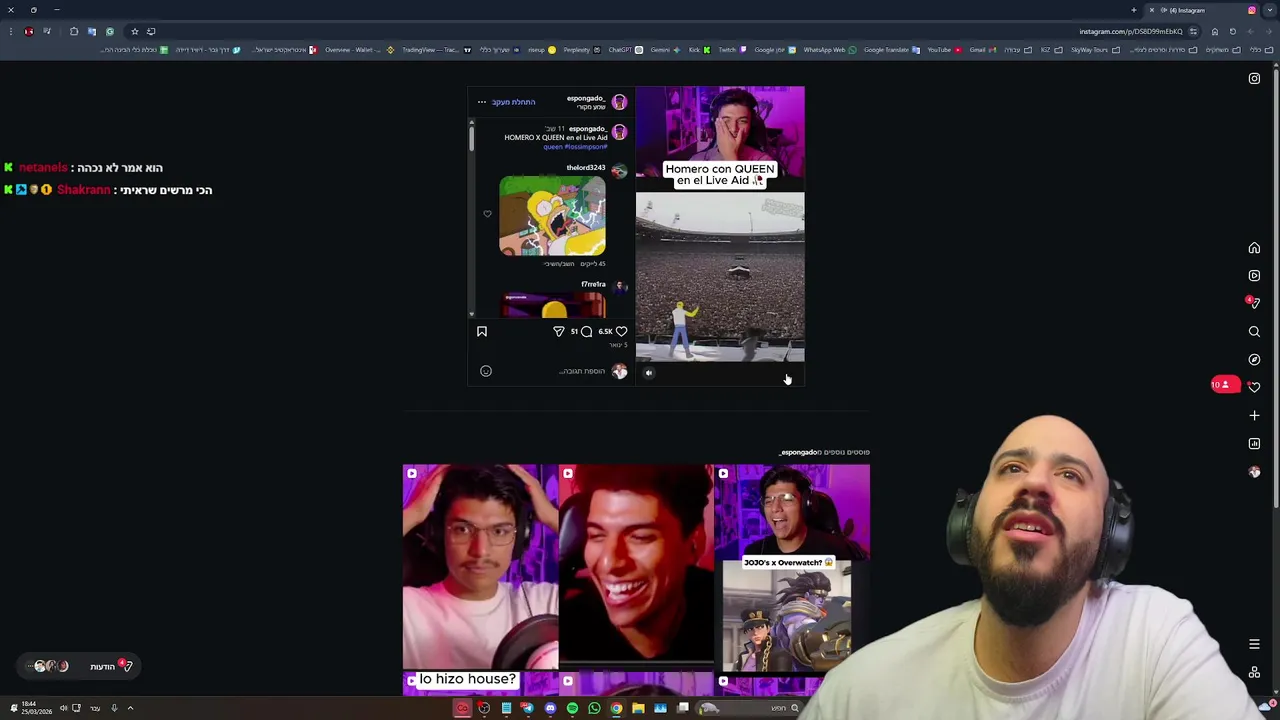Open the browser home icon in the toolbar
This screenshot has height=720, width=1280.
click(x=1215, y=31)
